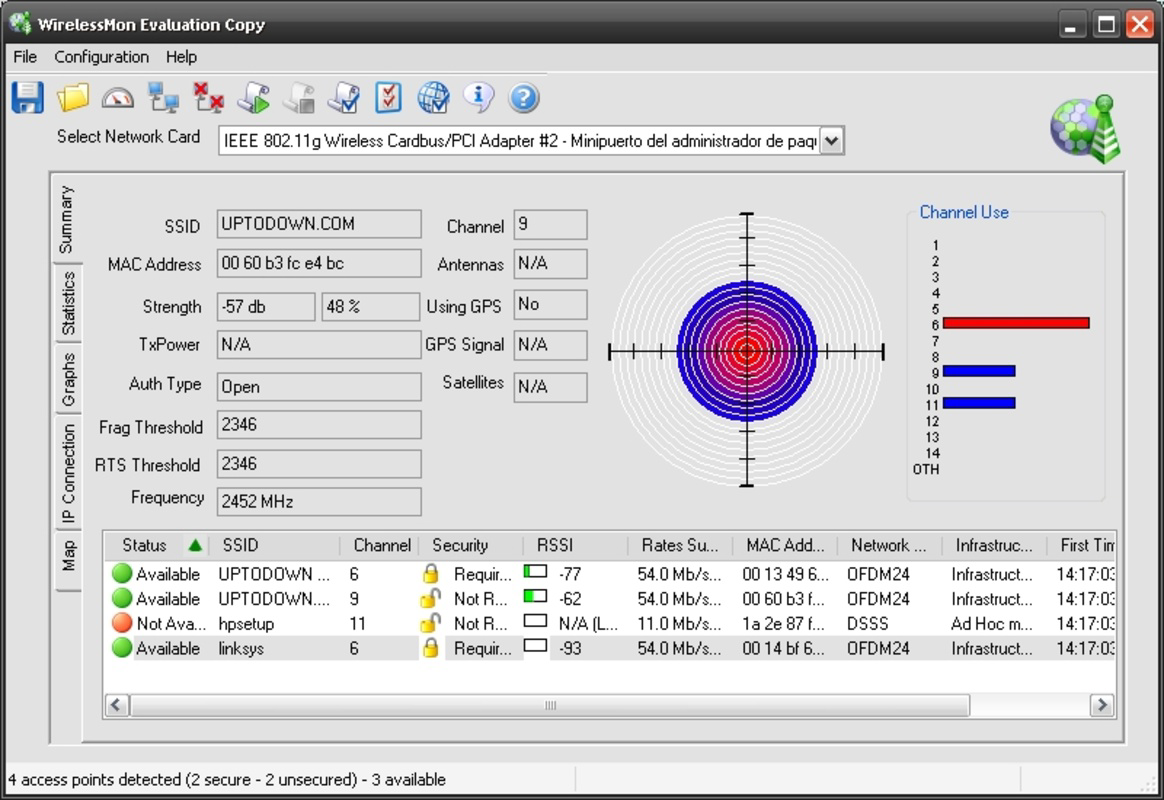Select the linksys network row name

(x=241, y=649)
